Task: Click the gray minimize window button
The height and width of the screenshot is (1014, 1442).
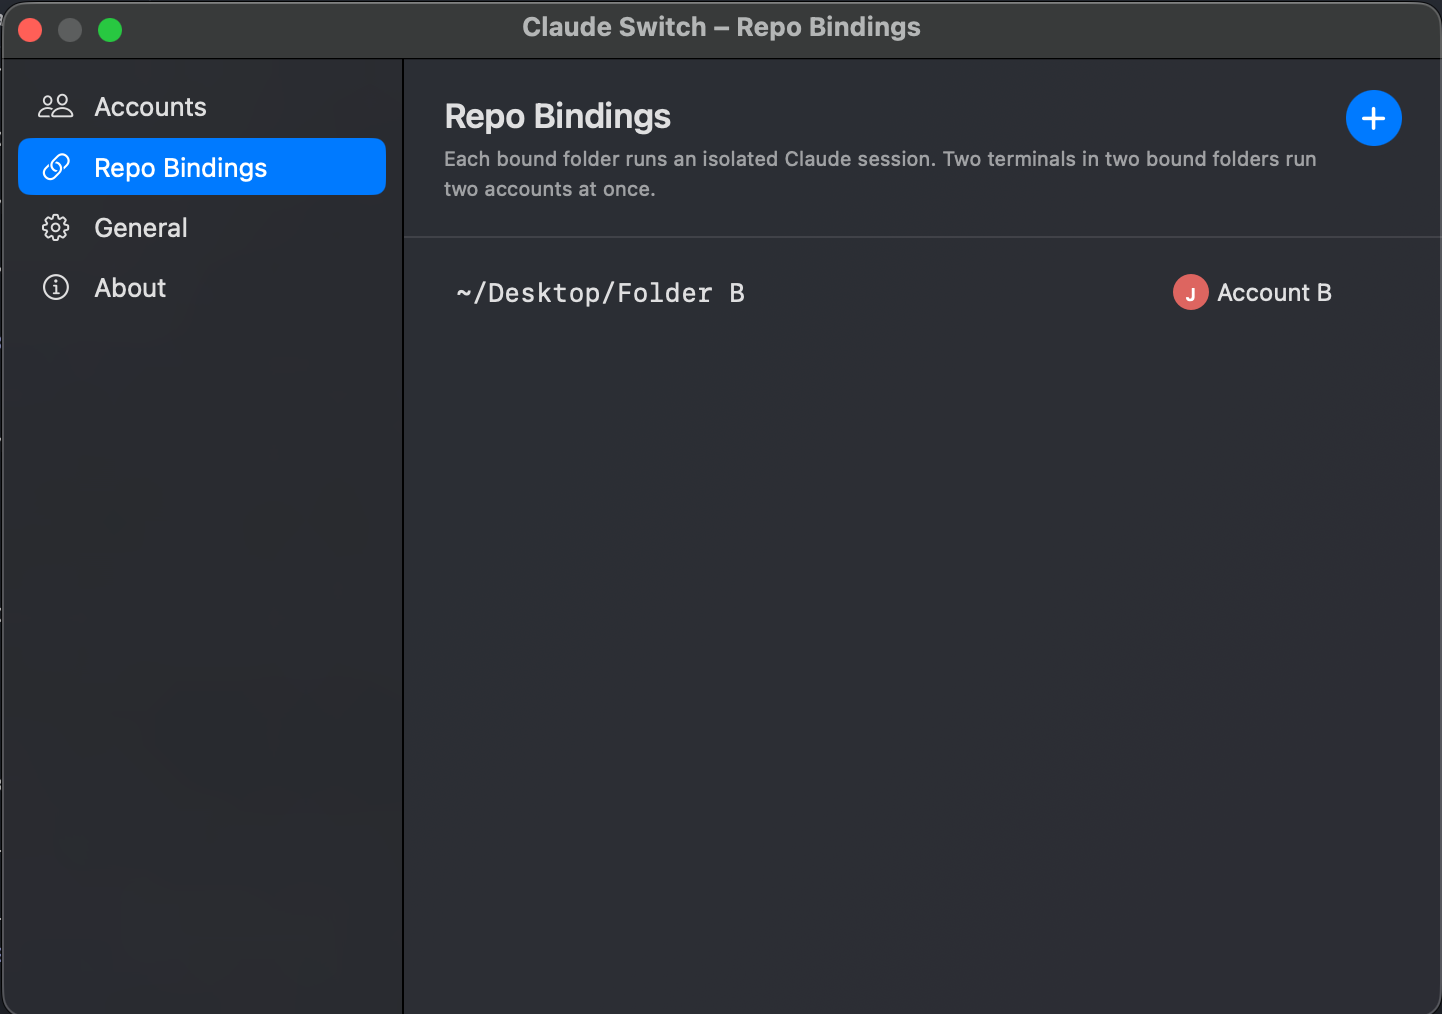Action: 70,30
